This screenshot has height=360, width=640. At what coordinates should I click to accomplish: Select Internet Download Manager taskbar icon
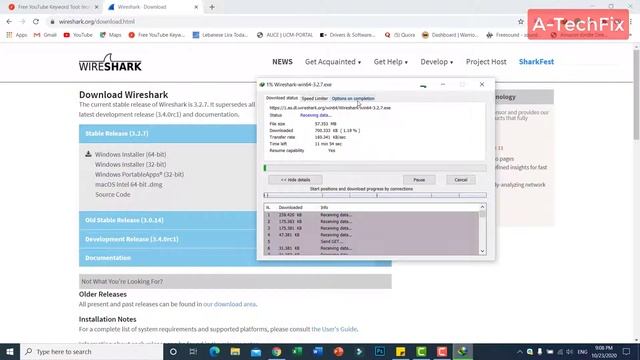click(x=462, y=351)
